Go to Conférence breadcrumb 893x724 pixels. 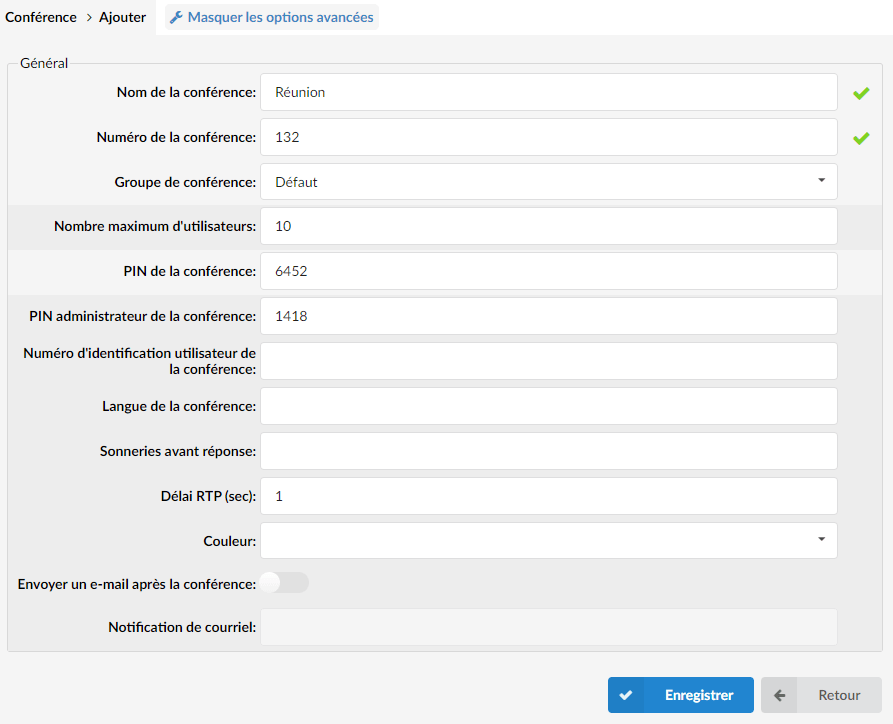(40, 17)
